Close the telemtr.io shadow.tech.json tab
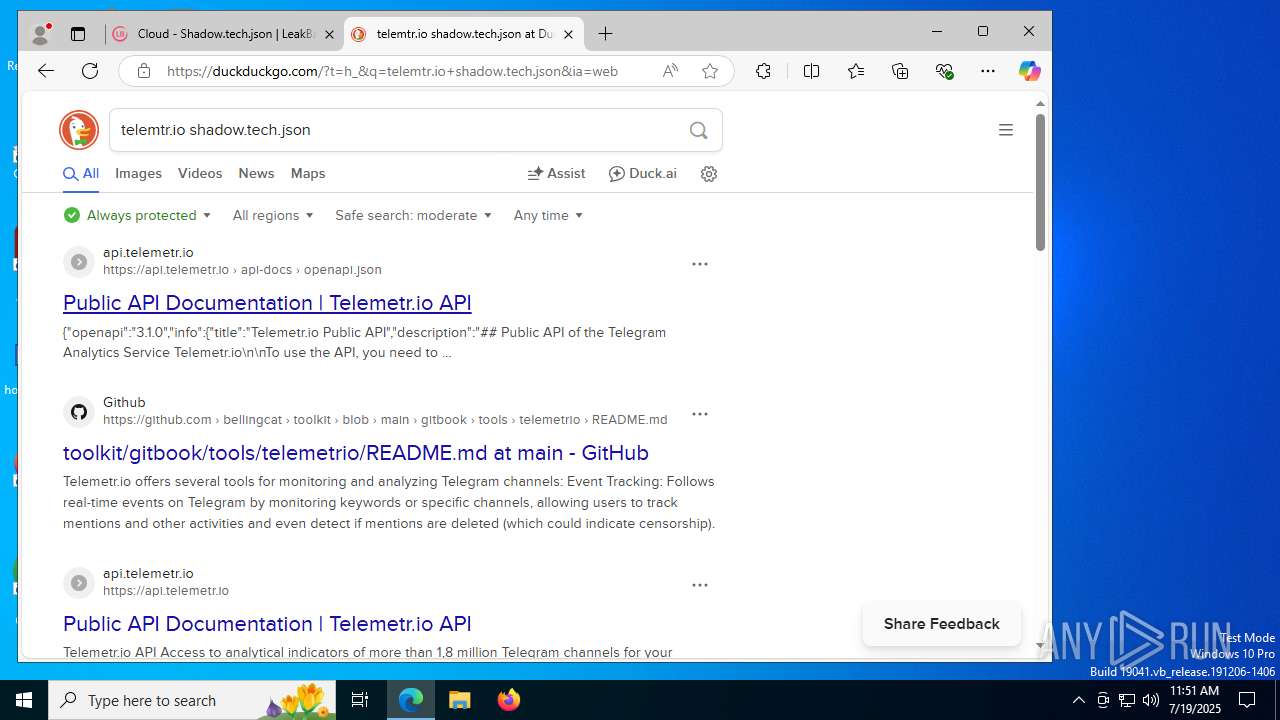The width and height of the screenshot is (1280, 720). [x=568, y=34]
